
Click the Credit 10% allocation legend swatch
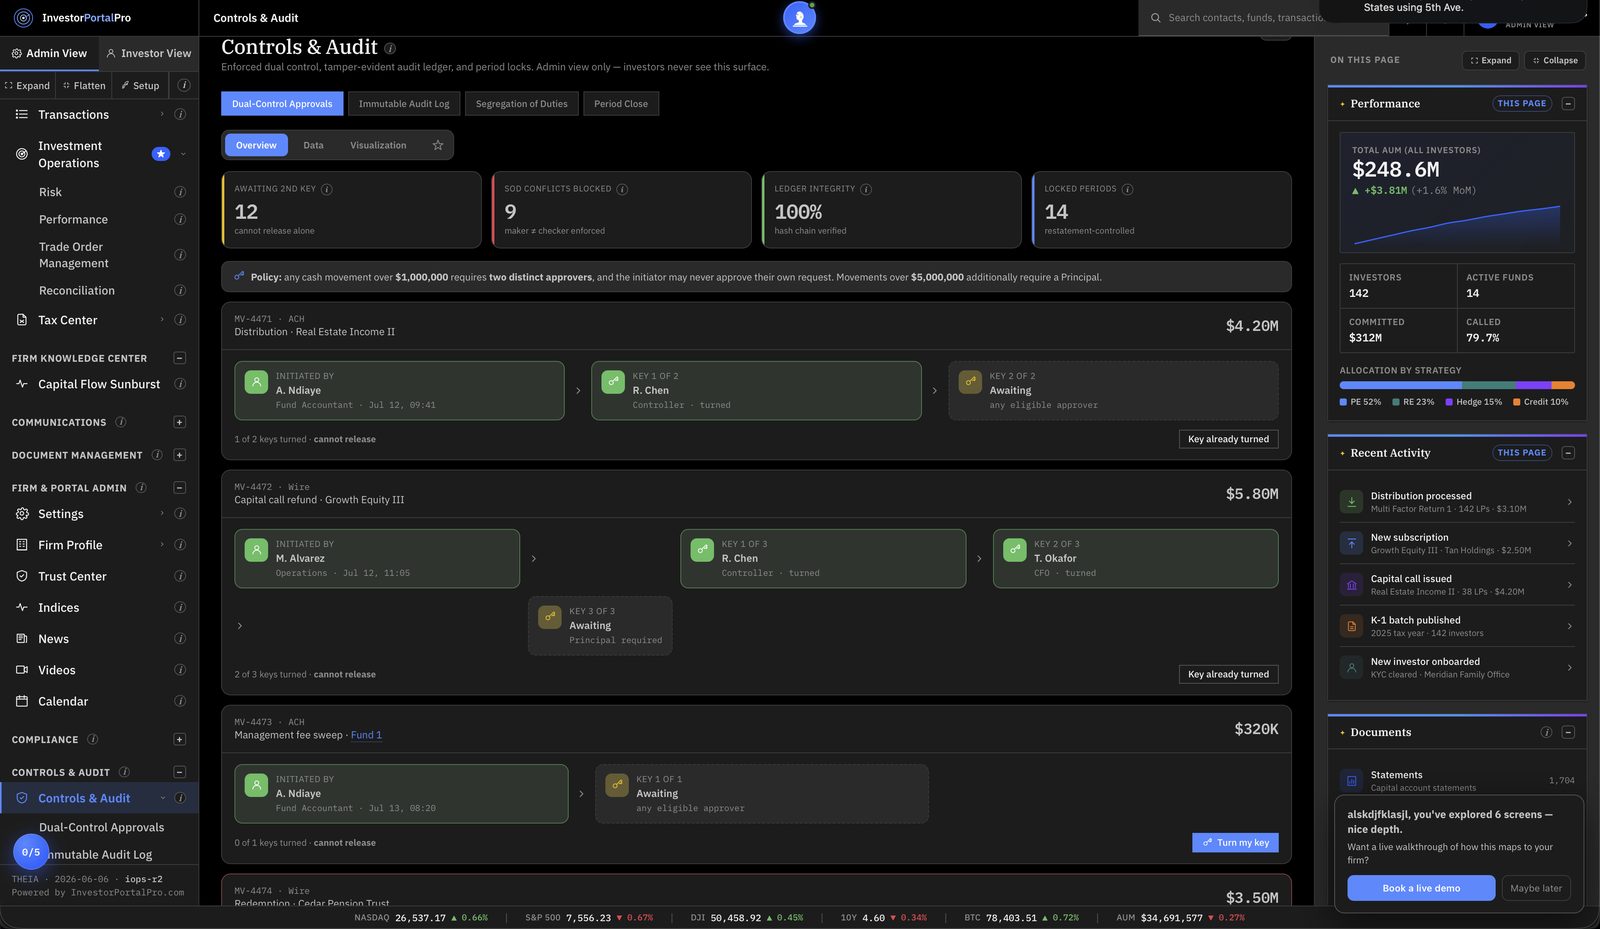1517,402
